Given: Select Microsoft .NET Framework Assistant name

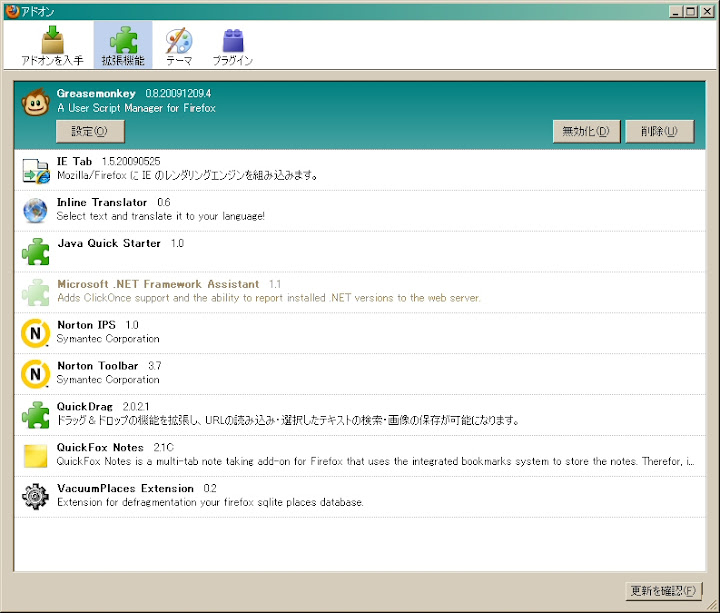Looking at the screenshot, I should click(158, 284).
